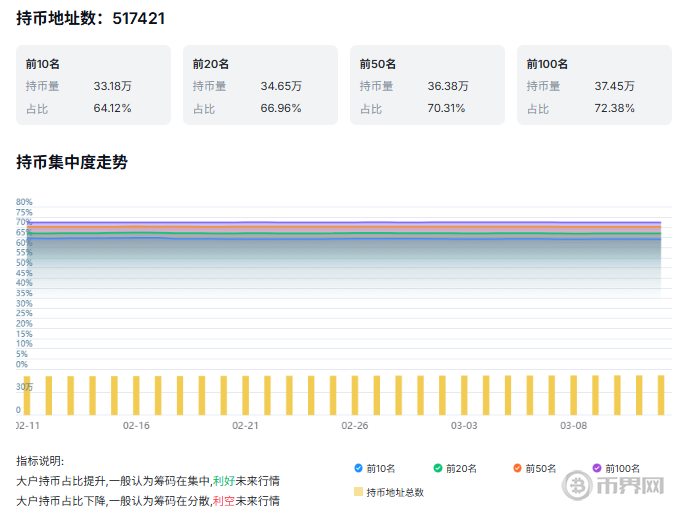Hide the 前100名 series via its legend label
675x513 pixels.
pyautogui.click(x=623, y=468)
